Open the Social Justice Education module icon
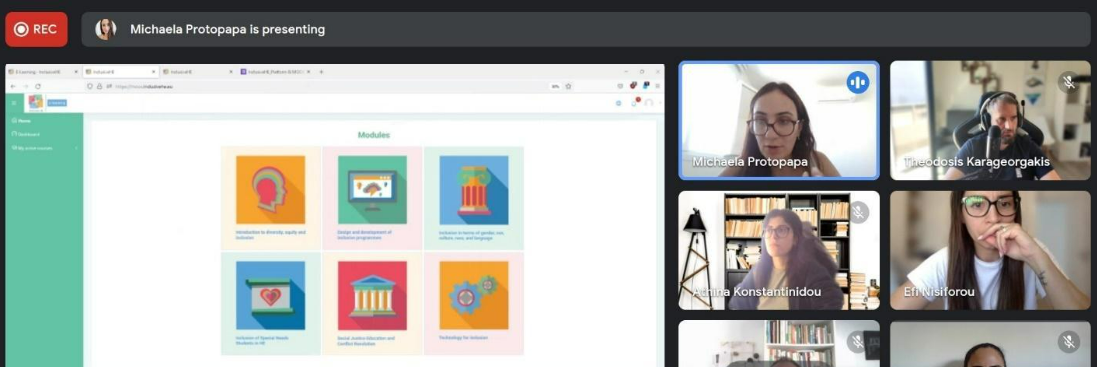 pyautogui.click(x=372, y=295)
